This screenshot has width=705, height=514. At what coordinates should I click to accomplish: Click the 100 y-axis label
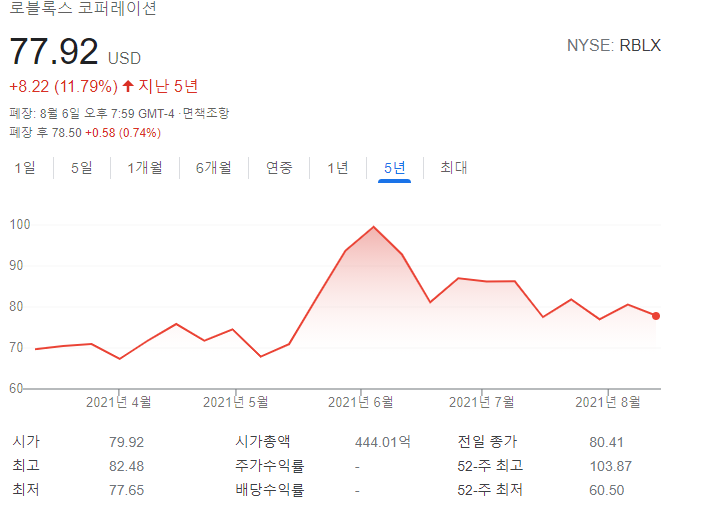[20, 224]
